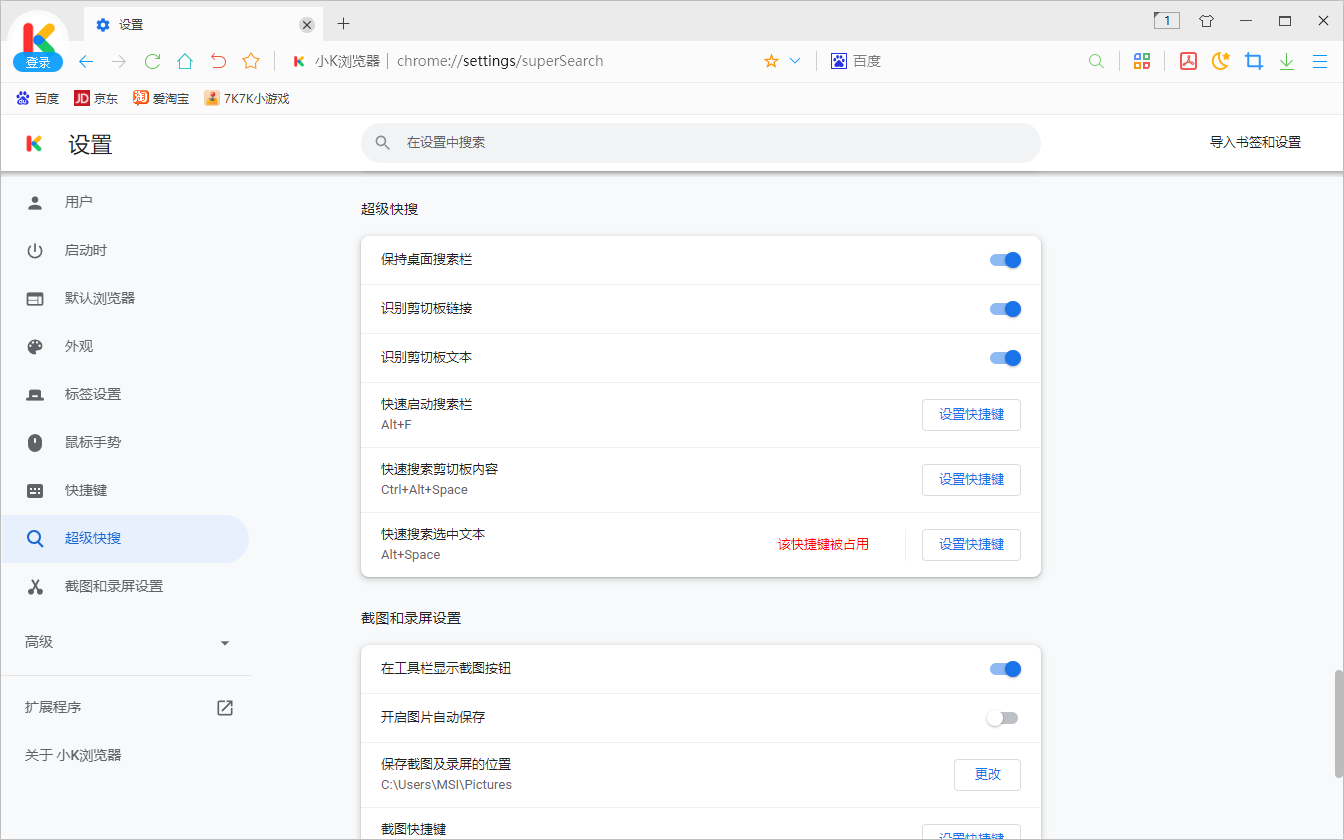
Task: Open the colorful apps grid icon
Action: [1142, 61]
